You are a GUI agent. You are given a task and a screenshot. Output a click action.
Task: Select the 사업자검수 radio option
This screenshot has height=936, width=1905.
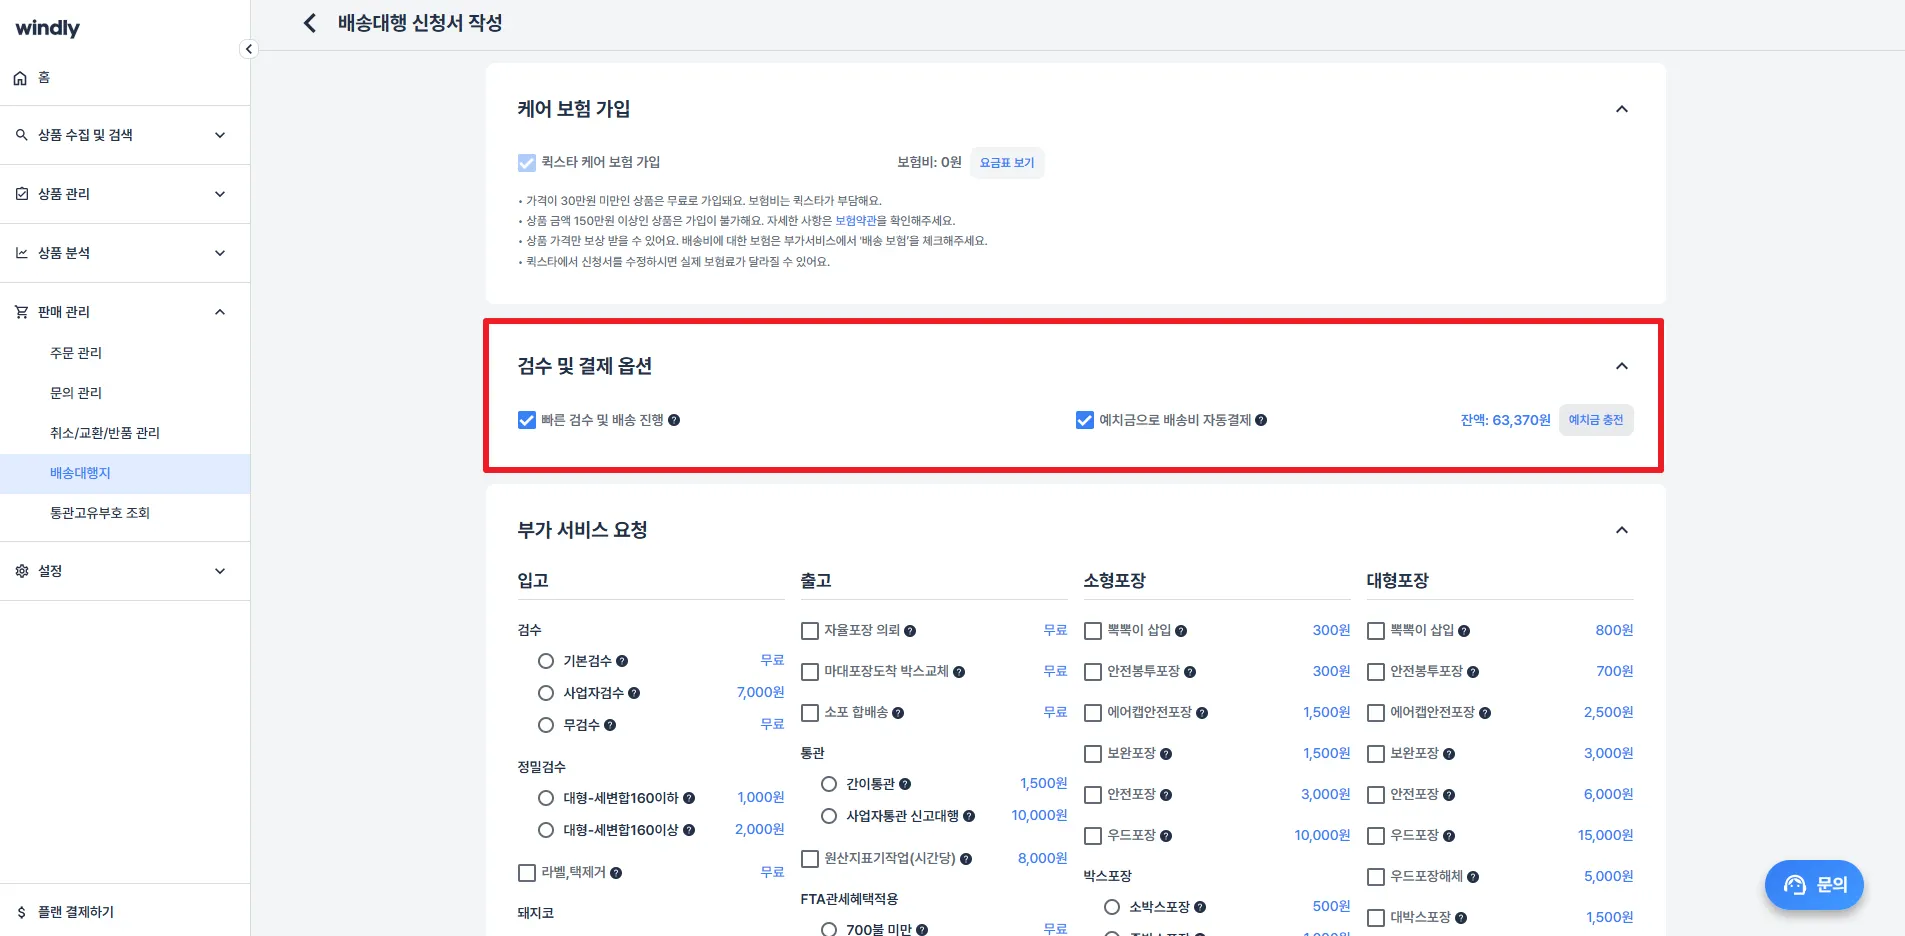[x=546, y=693]
